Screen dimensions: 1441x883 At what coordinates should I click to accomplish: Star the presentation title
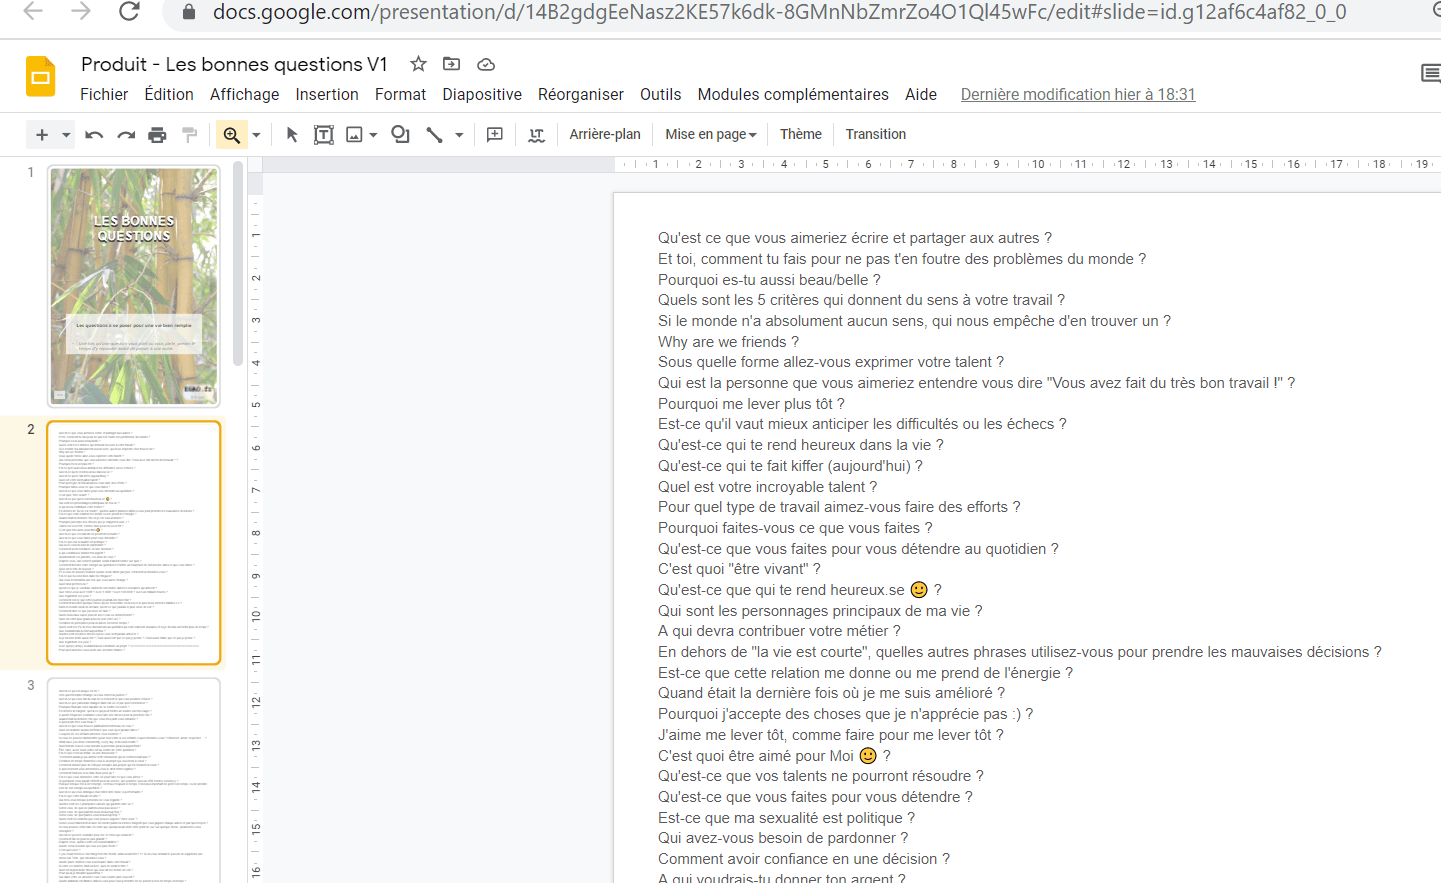[418, 64]
